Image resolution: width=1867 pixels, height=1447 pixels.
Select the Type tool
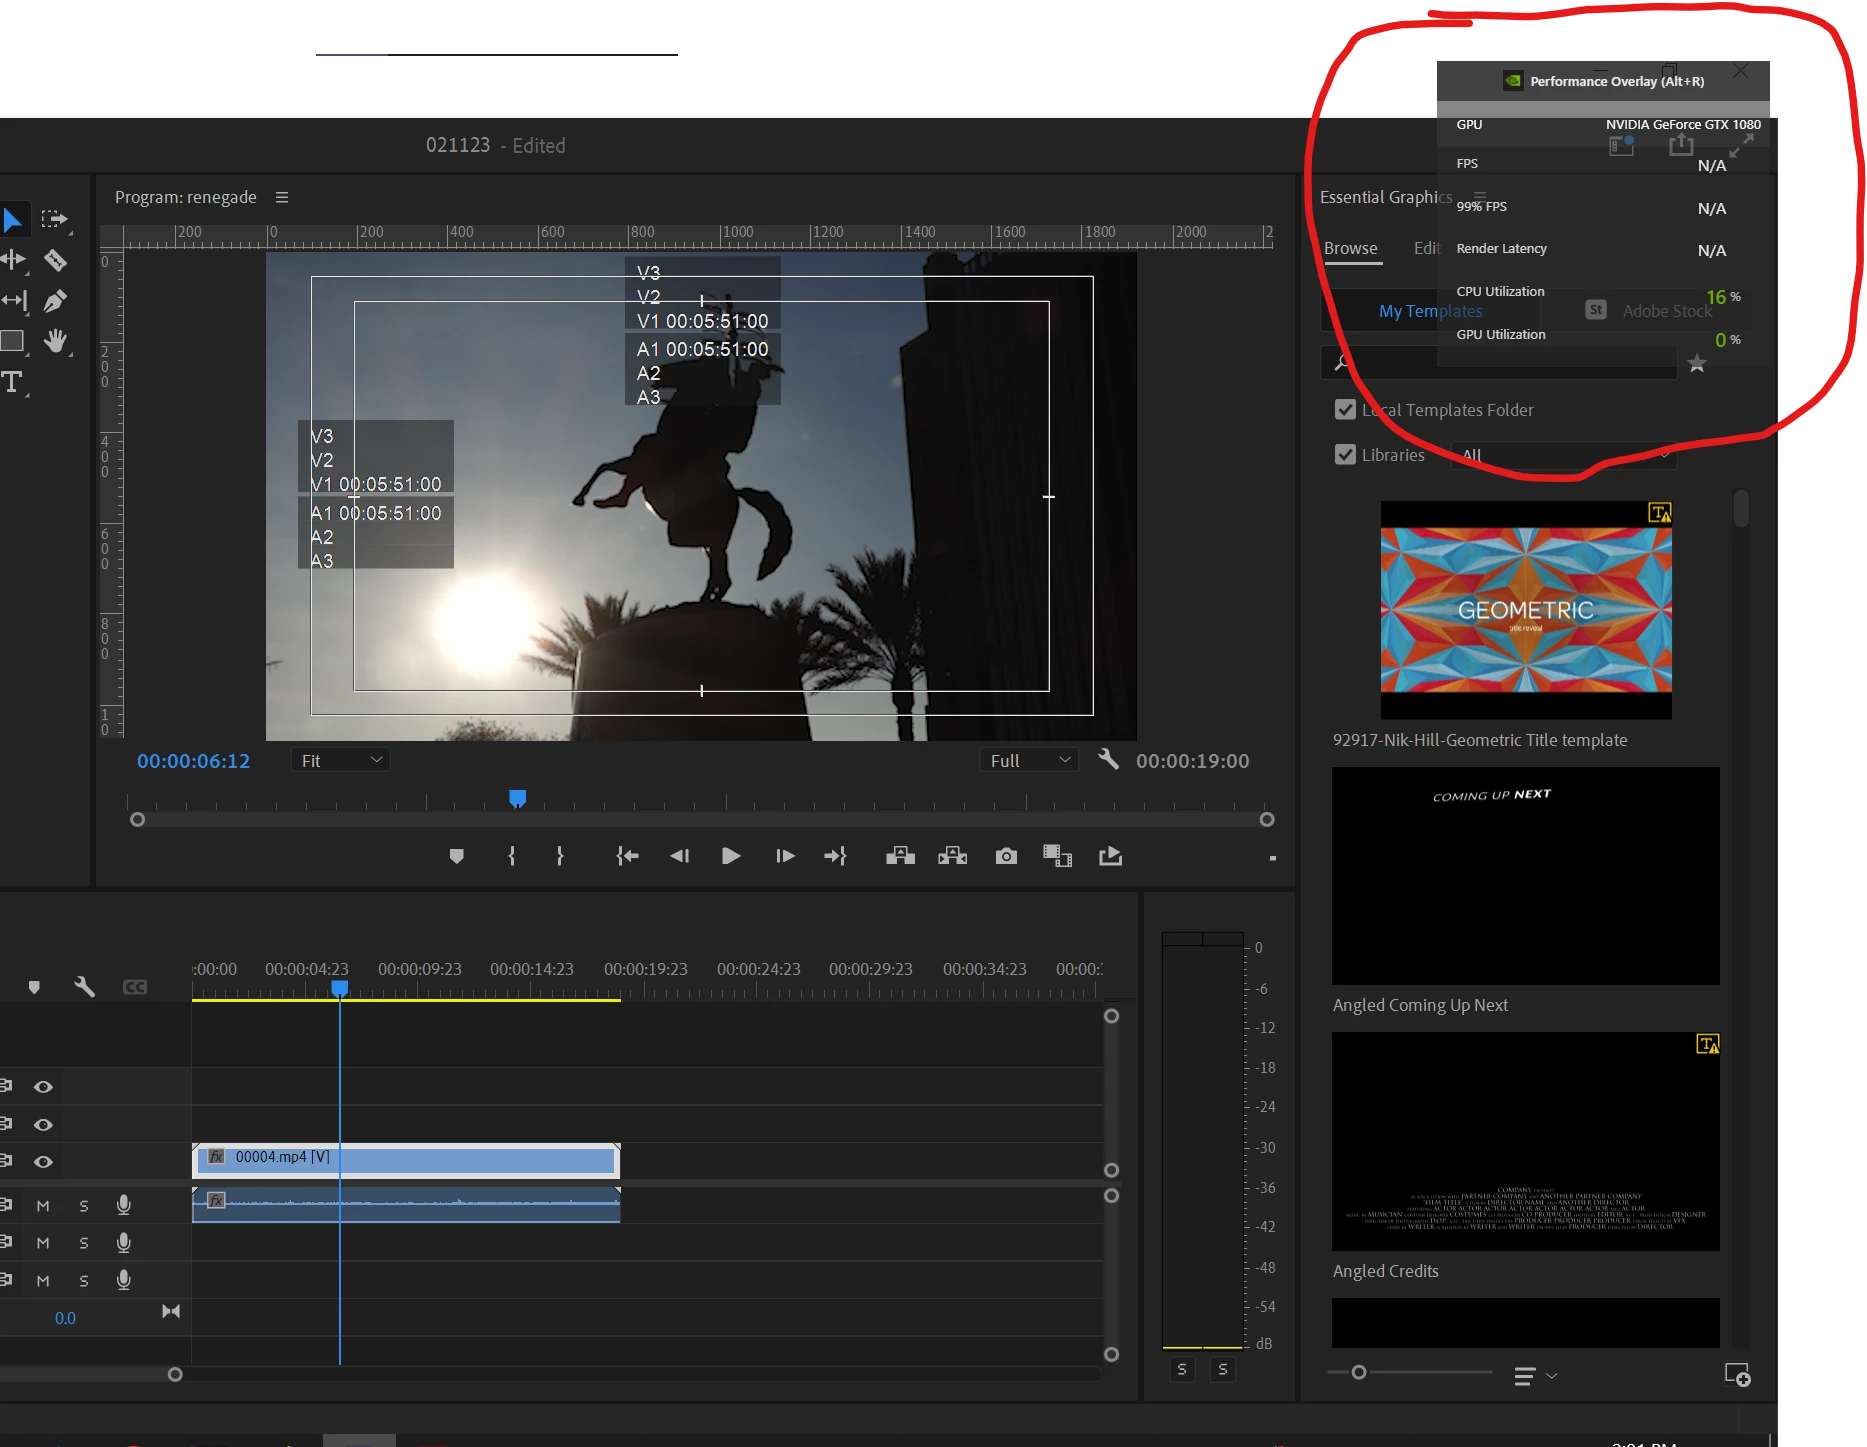(x=12, y=381)
